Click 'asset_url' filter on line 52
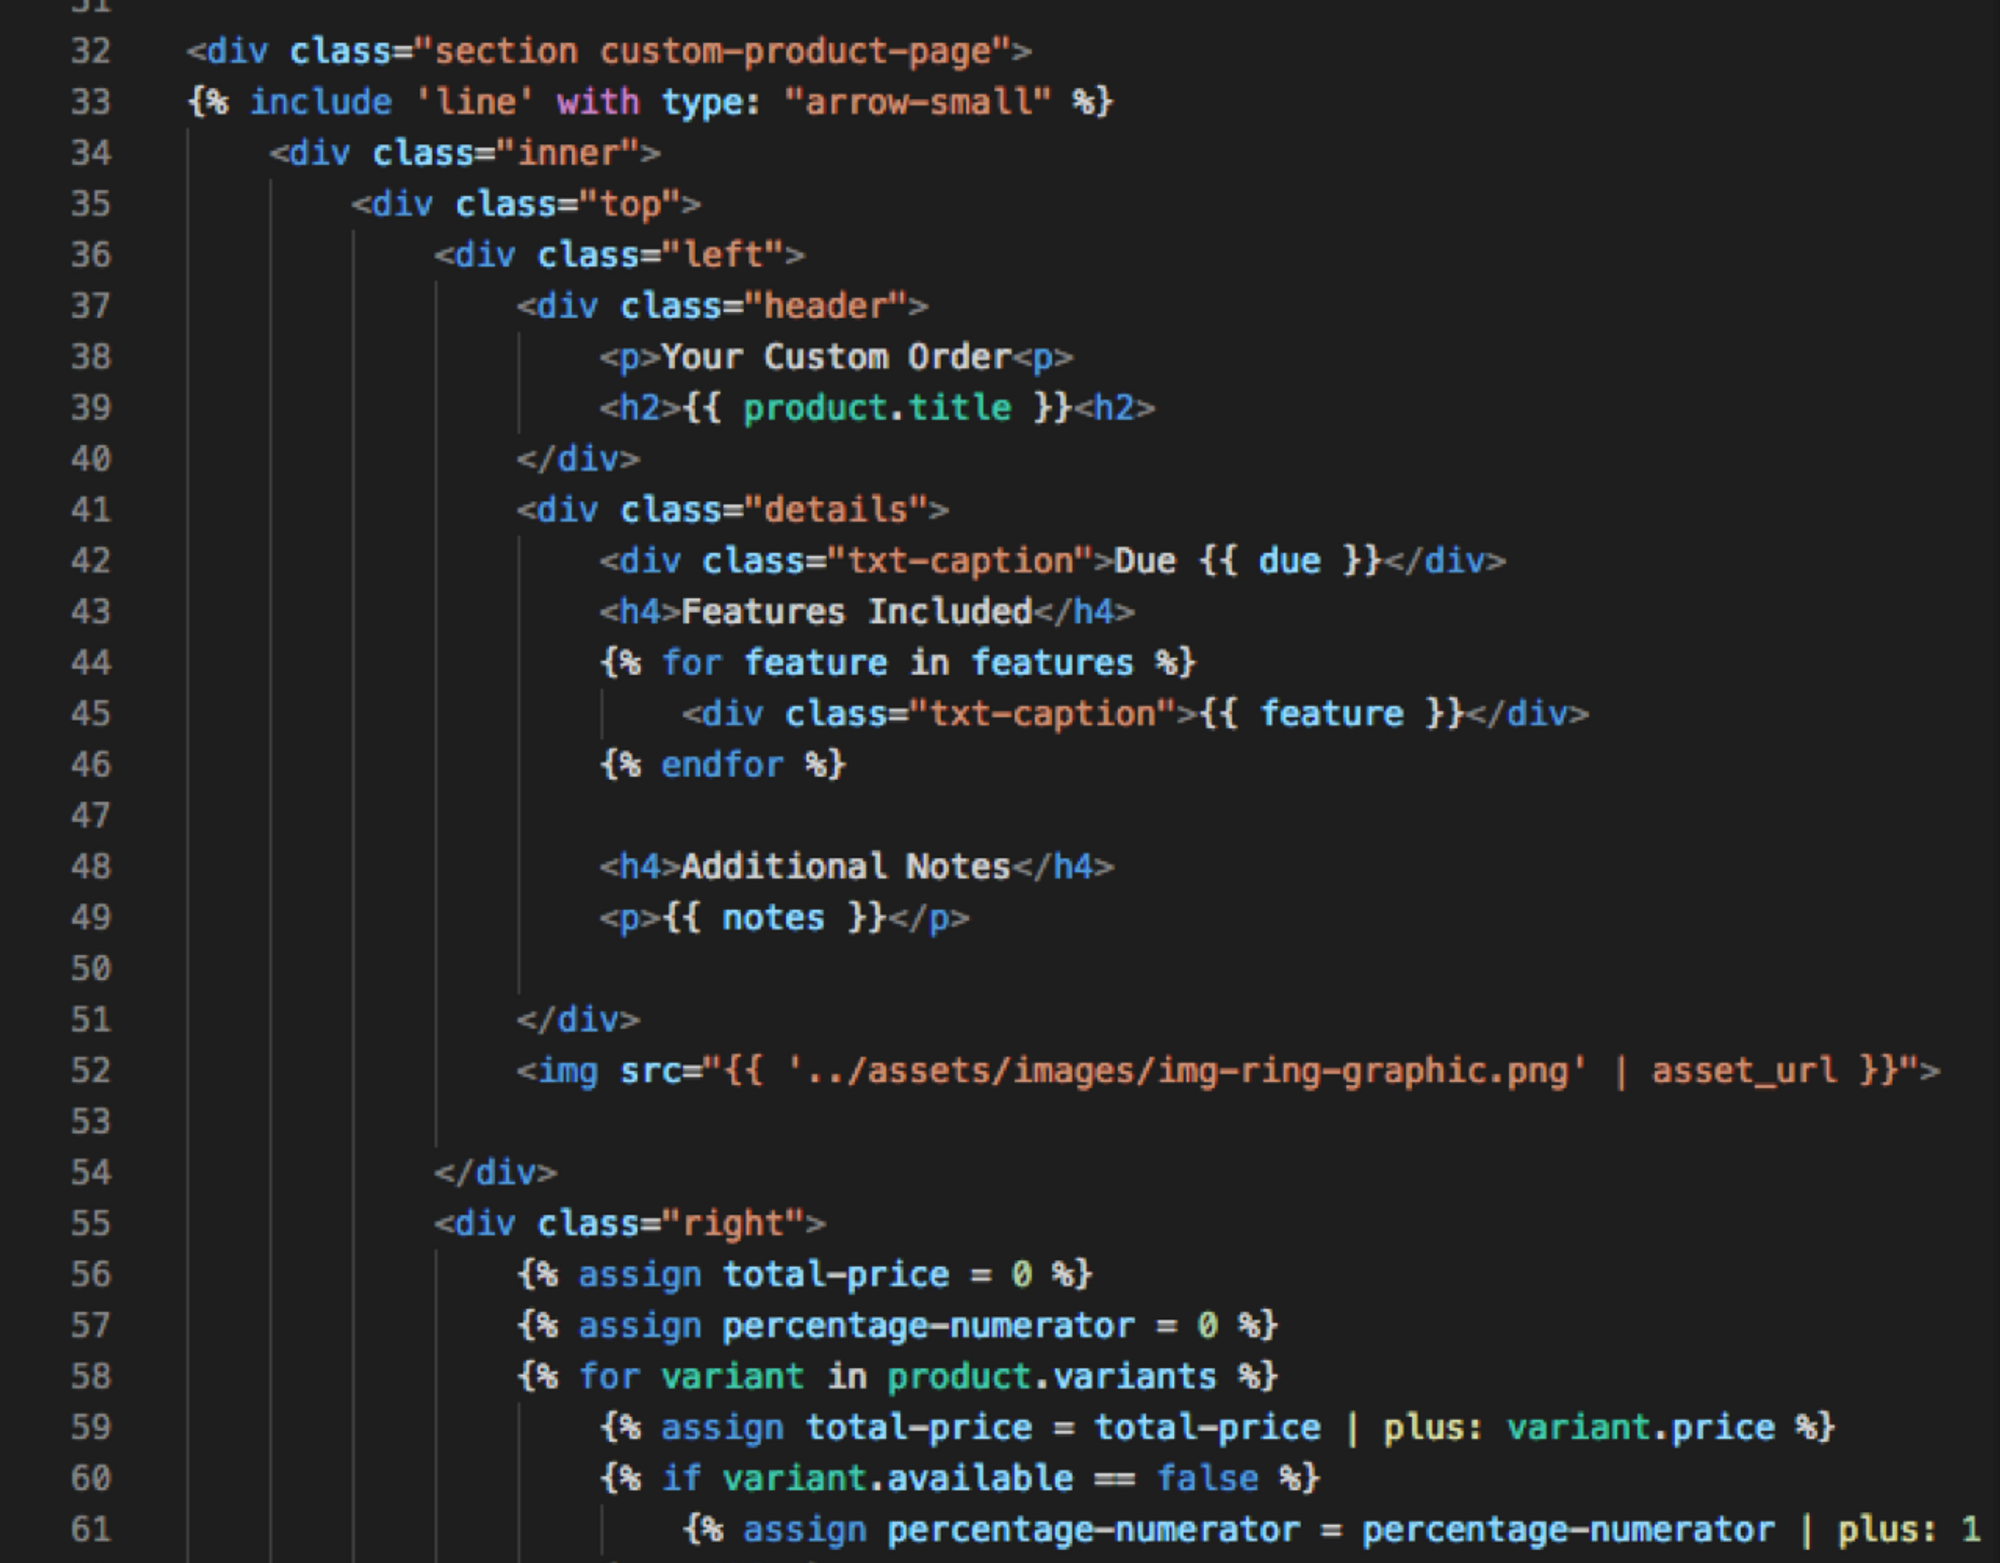The image size is (2000, 1563). point(1744,1071)
